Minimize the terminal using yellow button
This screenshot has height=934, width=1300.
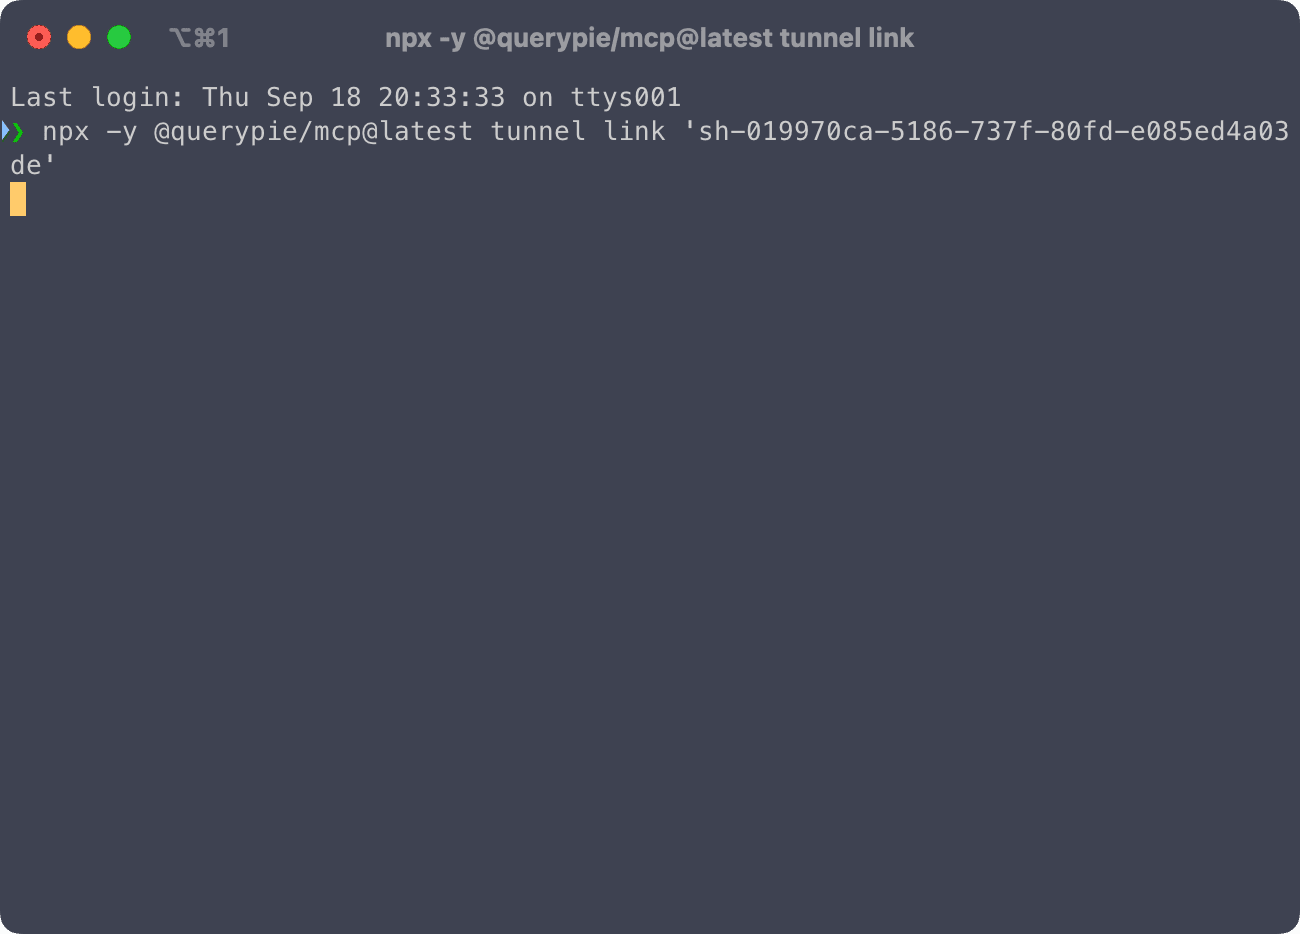tap(79, 38)
